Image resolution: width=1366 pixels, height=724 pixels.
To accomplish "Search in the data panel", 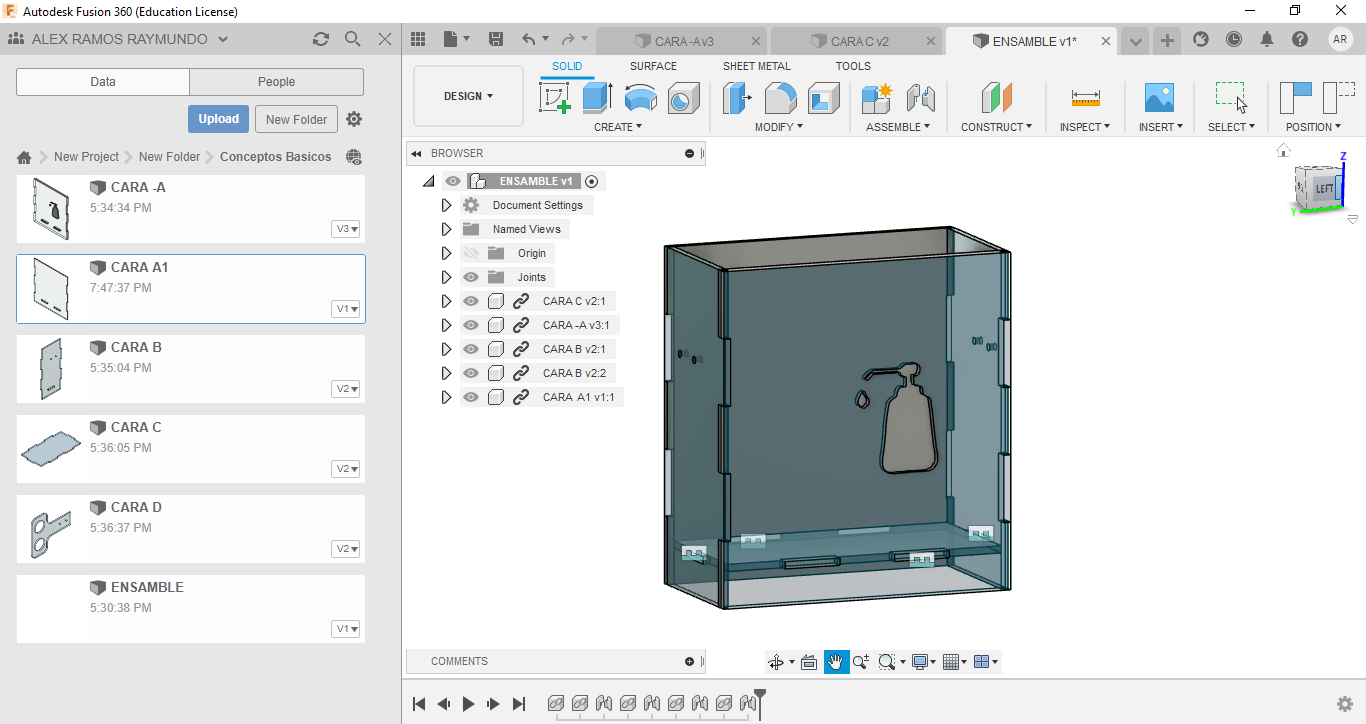I will point(353,39).
